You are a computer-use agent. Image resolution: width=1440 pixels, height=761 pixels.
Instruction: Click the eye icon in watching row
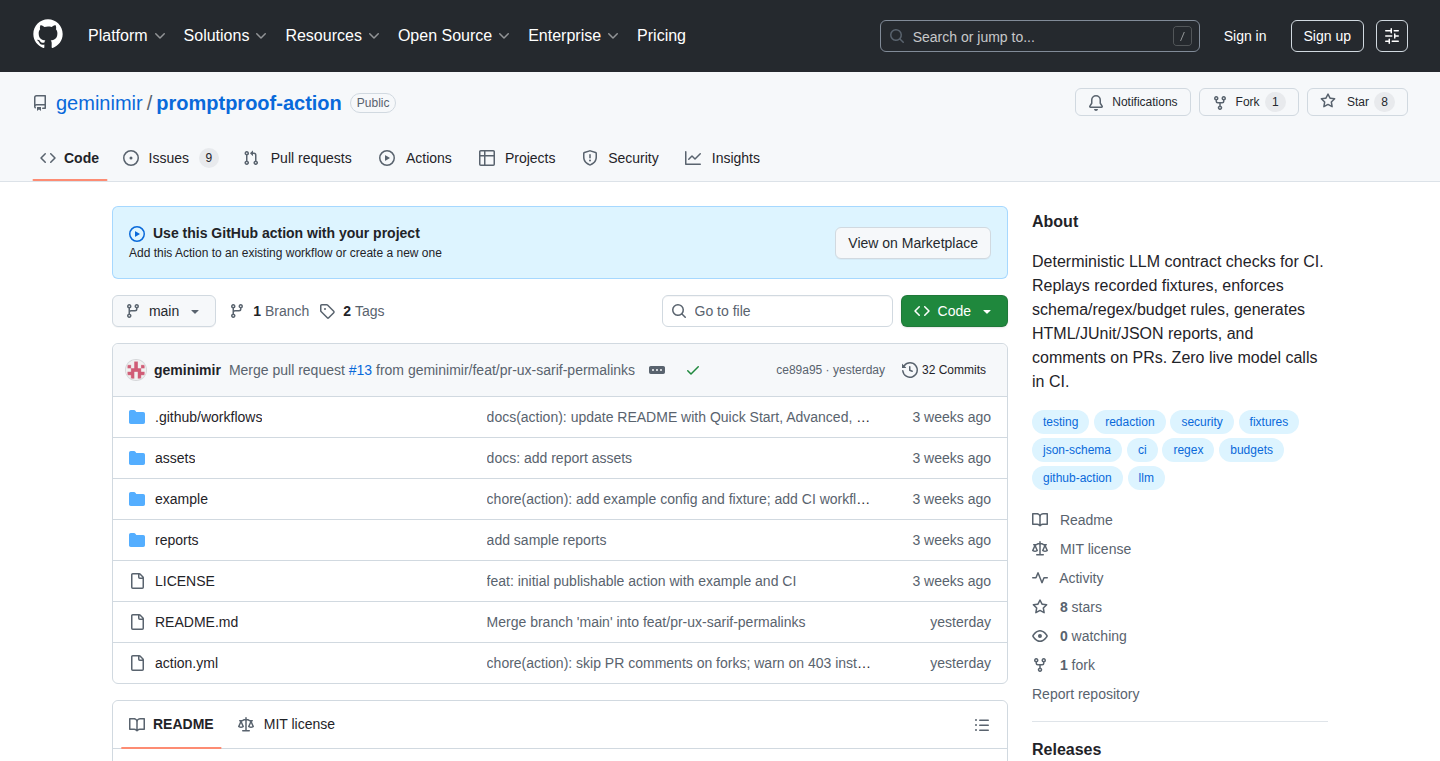1040,636
